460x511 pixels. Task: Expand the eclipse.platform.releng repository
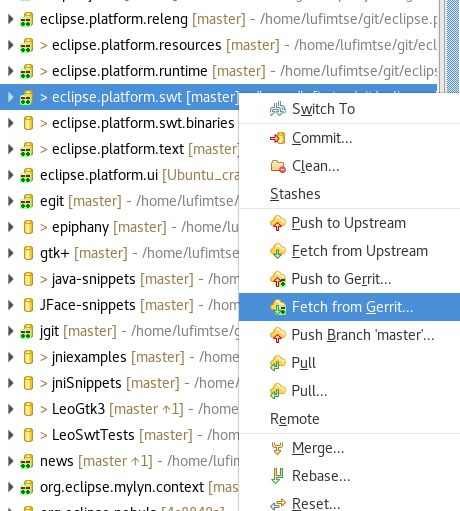(x=11, y=19)
